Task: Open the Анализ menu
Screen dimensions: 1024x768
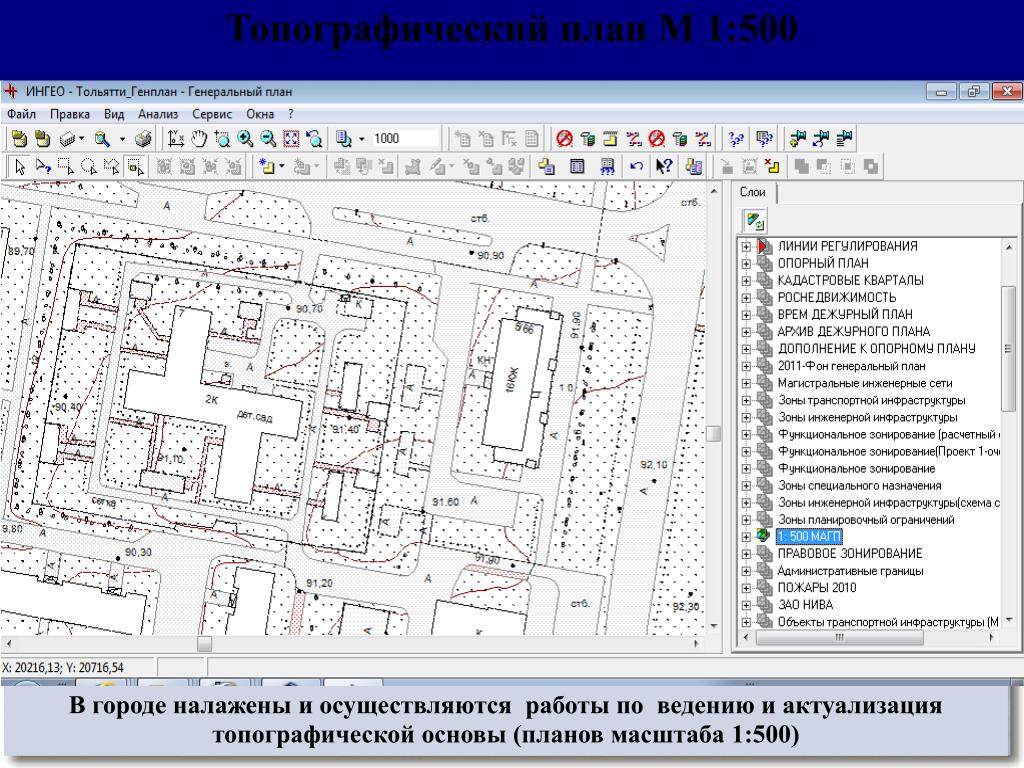Action: [158, 114]
